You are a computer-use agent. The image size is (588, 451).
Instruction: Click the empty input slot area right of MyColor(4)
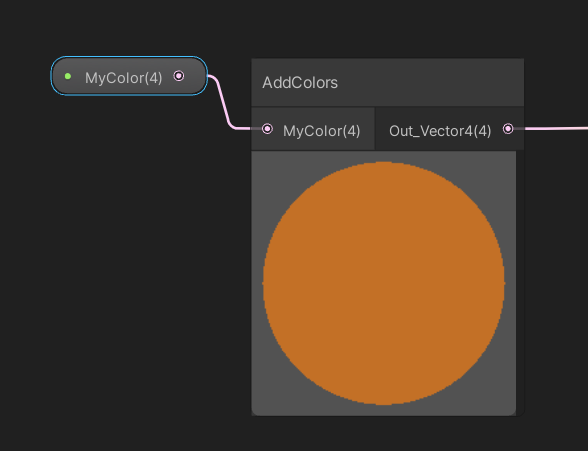click(x=368, y=129)
